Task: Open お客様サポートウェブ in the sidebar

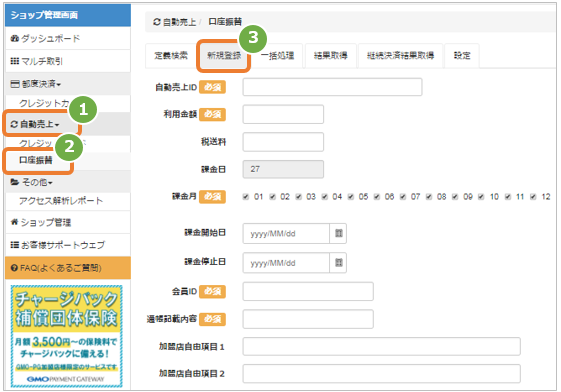Action: coord(68,245)
